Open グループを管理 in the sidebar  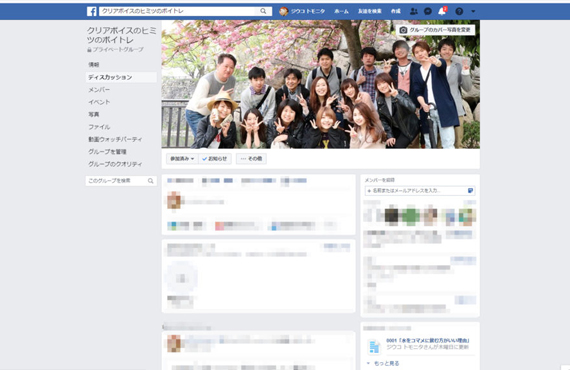coord(107,152)
